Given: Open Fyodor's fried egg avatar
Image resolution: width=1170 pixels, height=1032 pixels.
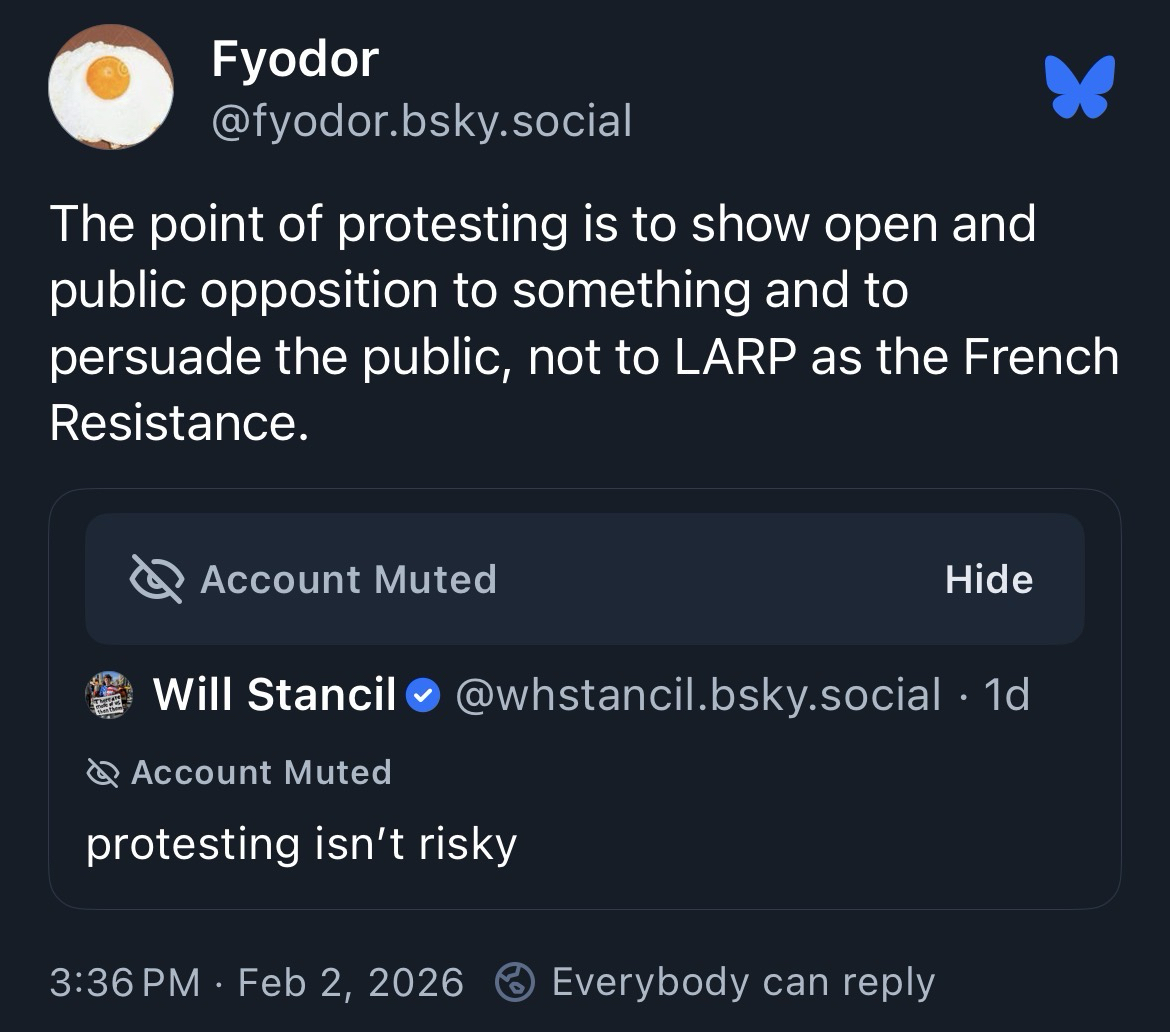Looking at the screenshot, I should coord(110,87).
